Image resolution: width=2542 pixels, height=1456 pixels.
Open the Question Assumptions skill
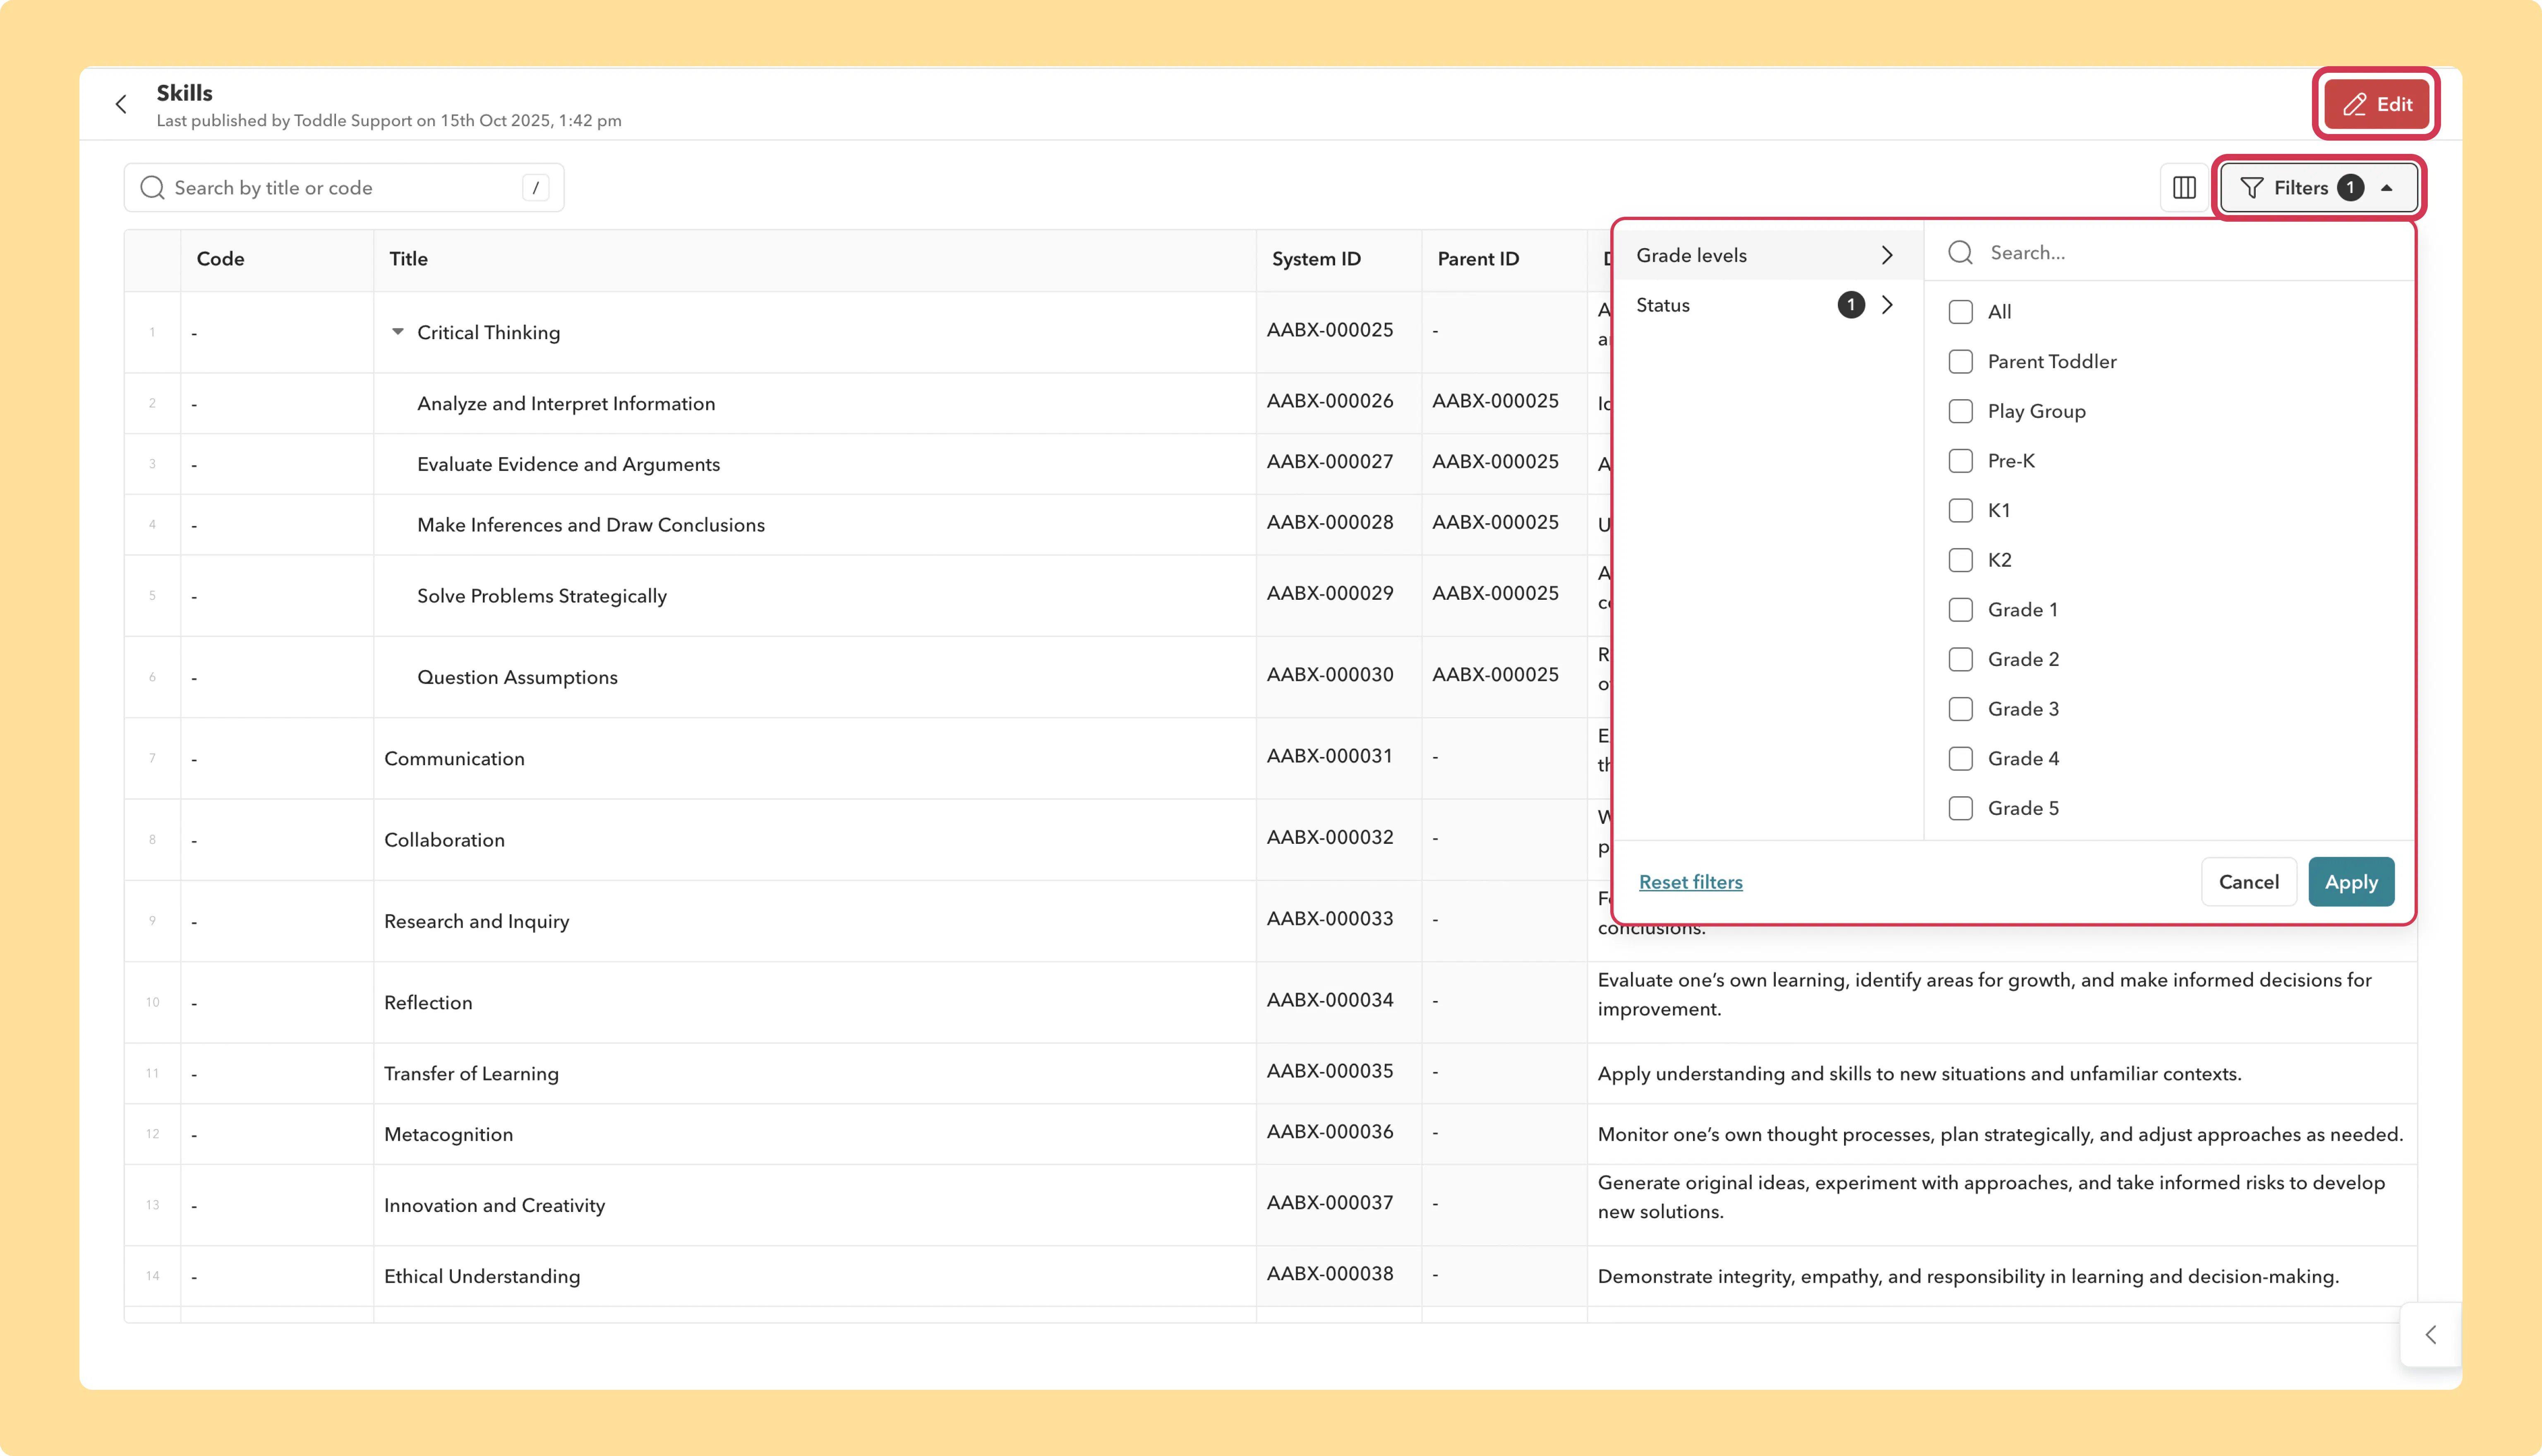click(x=517, y=677)
